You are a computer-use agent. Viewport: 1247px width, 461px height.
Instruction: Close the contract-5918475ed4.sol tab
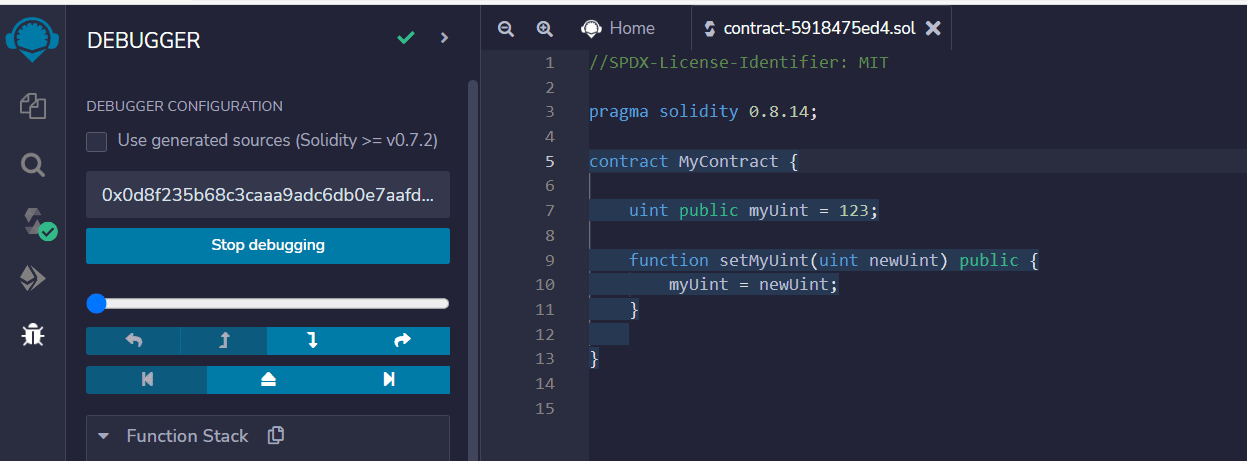click(934, 29)
